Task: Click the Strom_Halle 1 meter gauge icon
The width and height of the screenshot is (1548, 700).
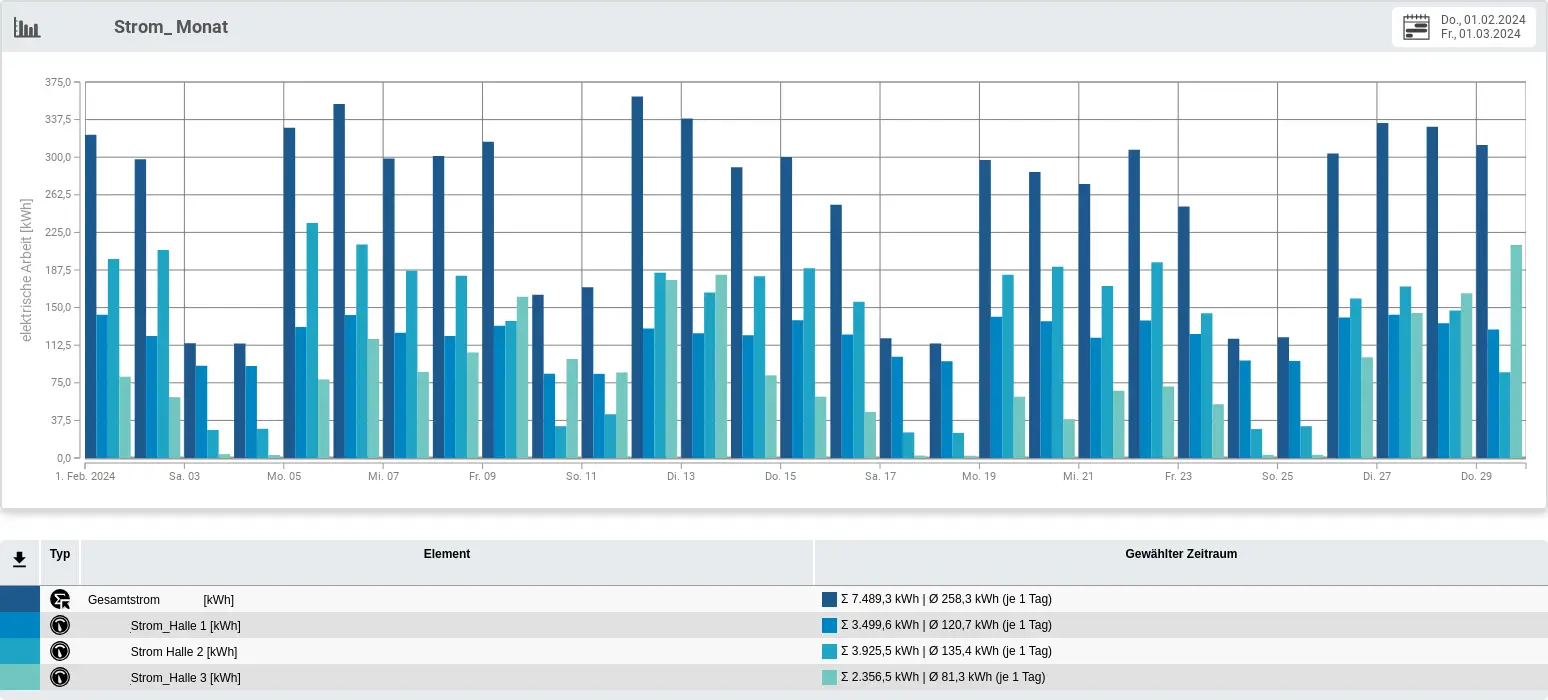Action: click(60, 625)
